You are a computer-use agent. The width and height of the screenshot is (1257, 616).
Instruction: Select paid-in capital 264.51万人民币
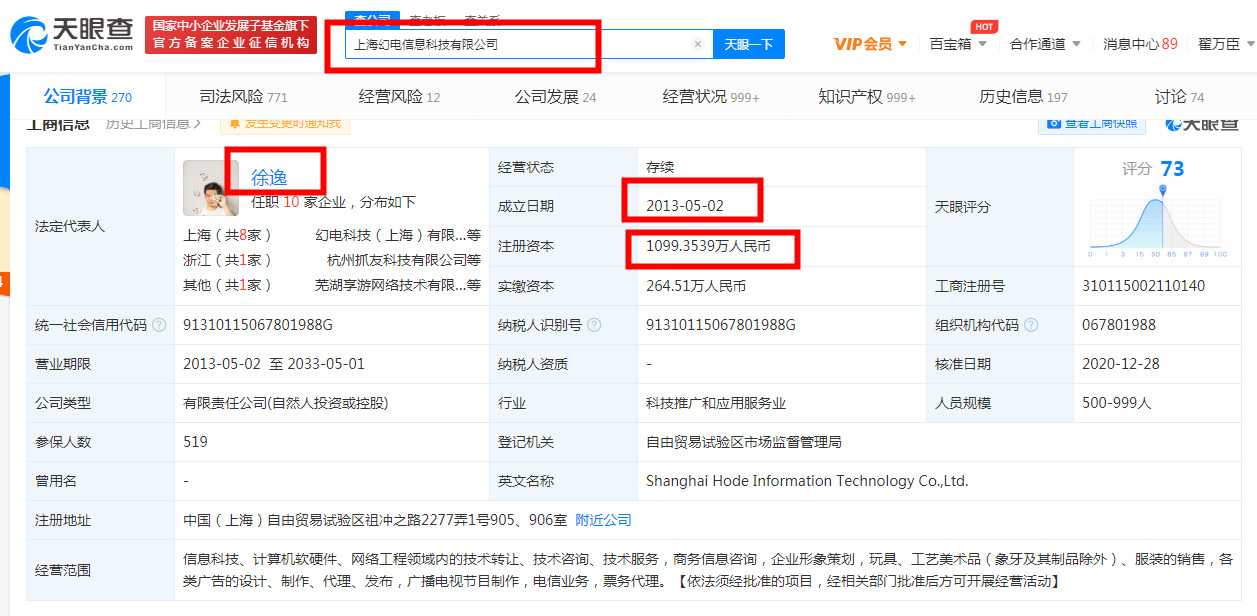[696, 286]
